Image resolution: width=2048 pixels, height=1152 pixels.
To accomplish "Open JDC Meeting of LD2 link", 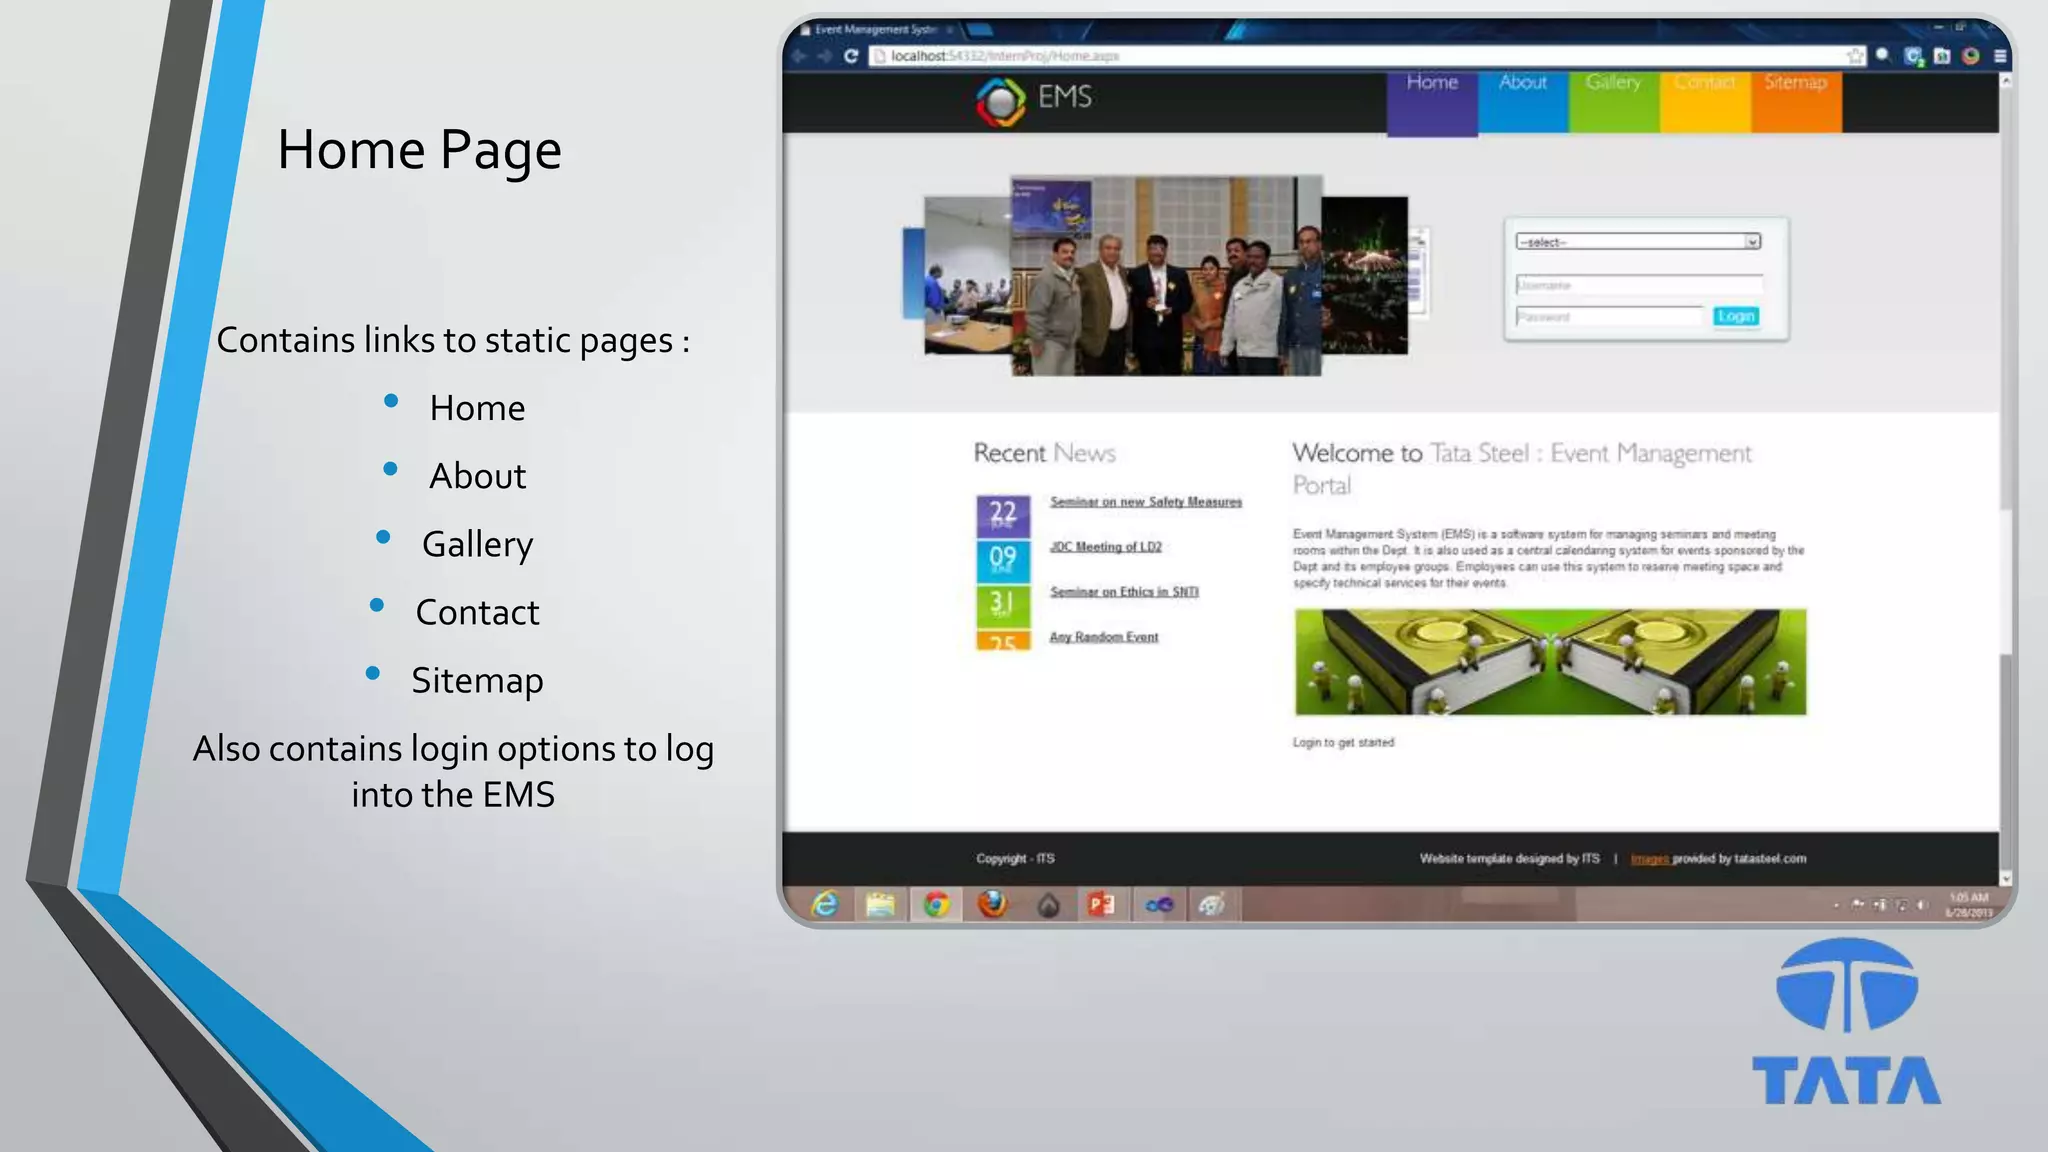I will click(x=1106, y=547).
